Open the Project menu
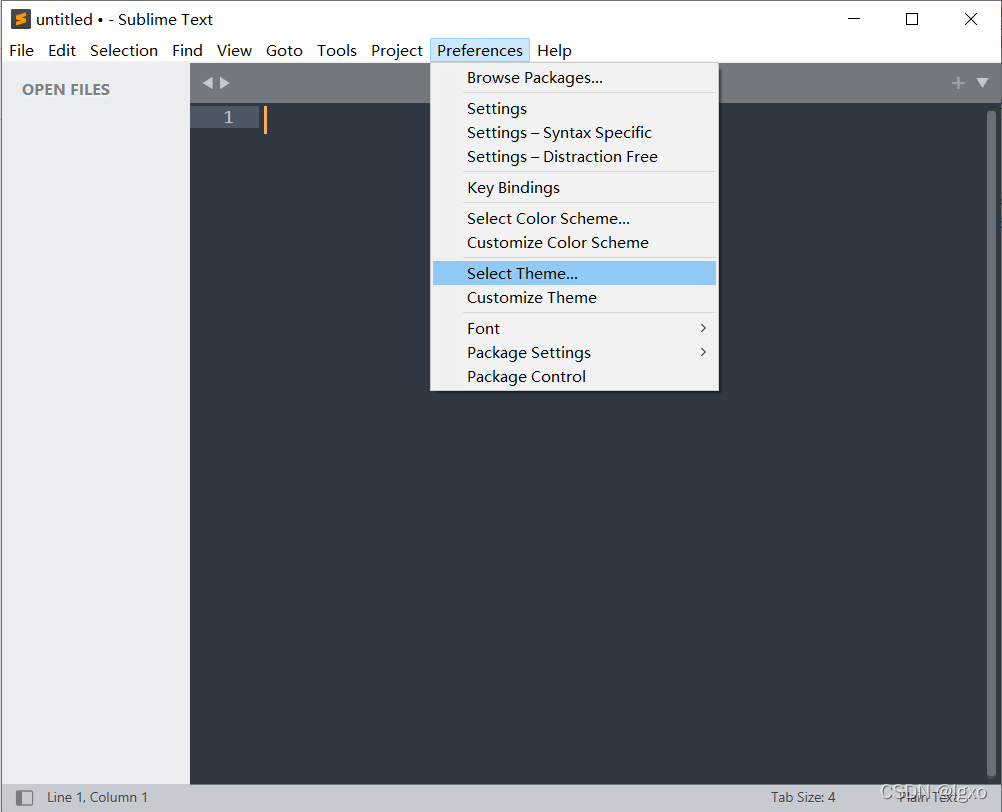Screen dimensions: 1002x812 coord(397,50)
